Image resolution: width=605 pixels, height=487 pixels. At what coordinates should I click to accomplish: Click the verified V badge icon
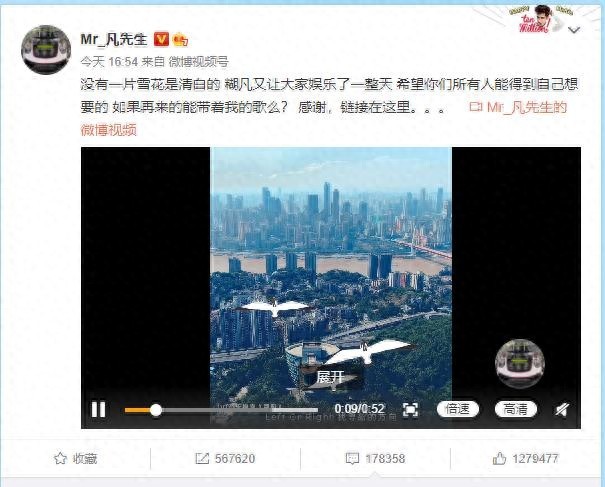click(161, 39)
